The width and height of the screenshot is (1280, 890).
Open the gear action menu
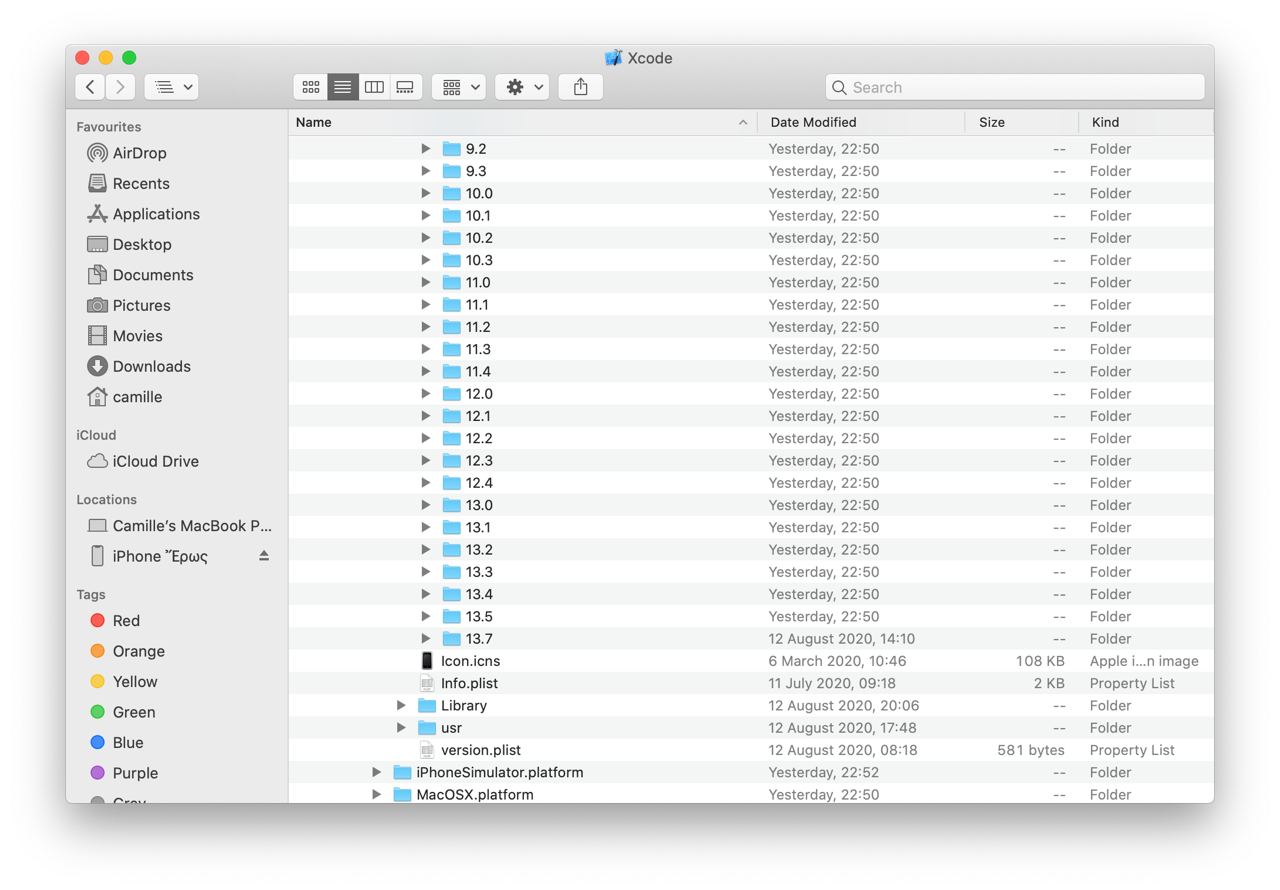[522, 87]
